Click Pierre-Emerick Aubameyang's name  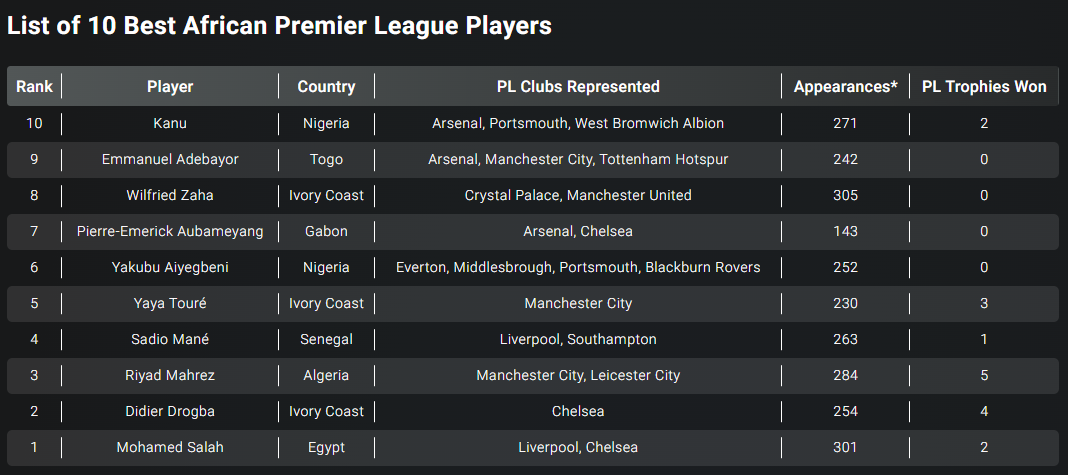170,232
